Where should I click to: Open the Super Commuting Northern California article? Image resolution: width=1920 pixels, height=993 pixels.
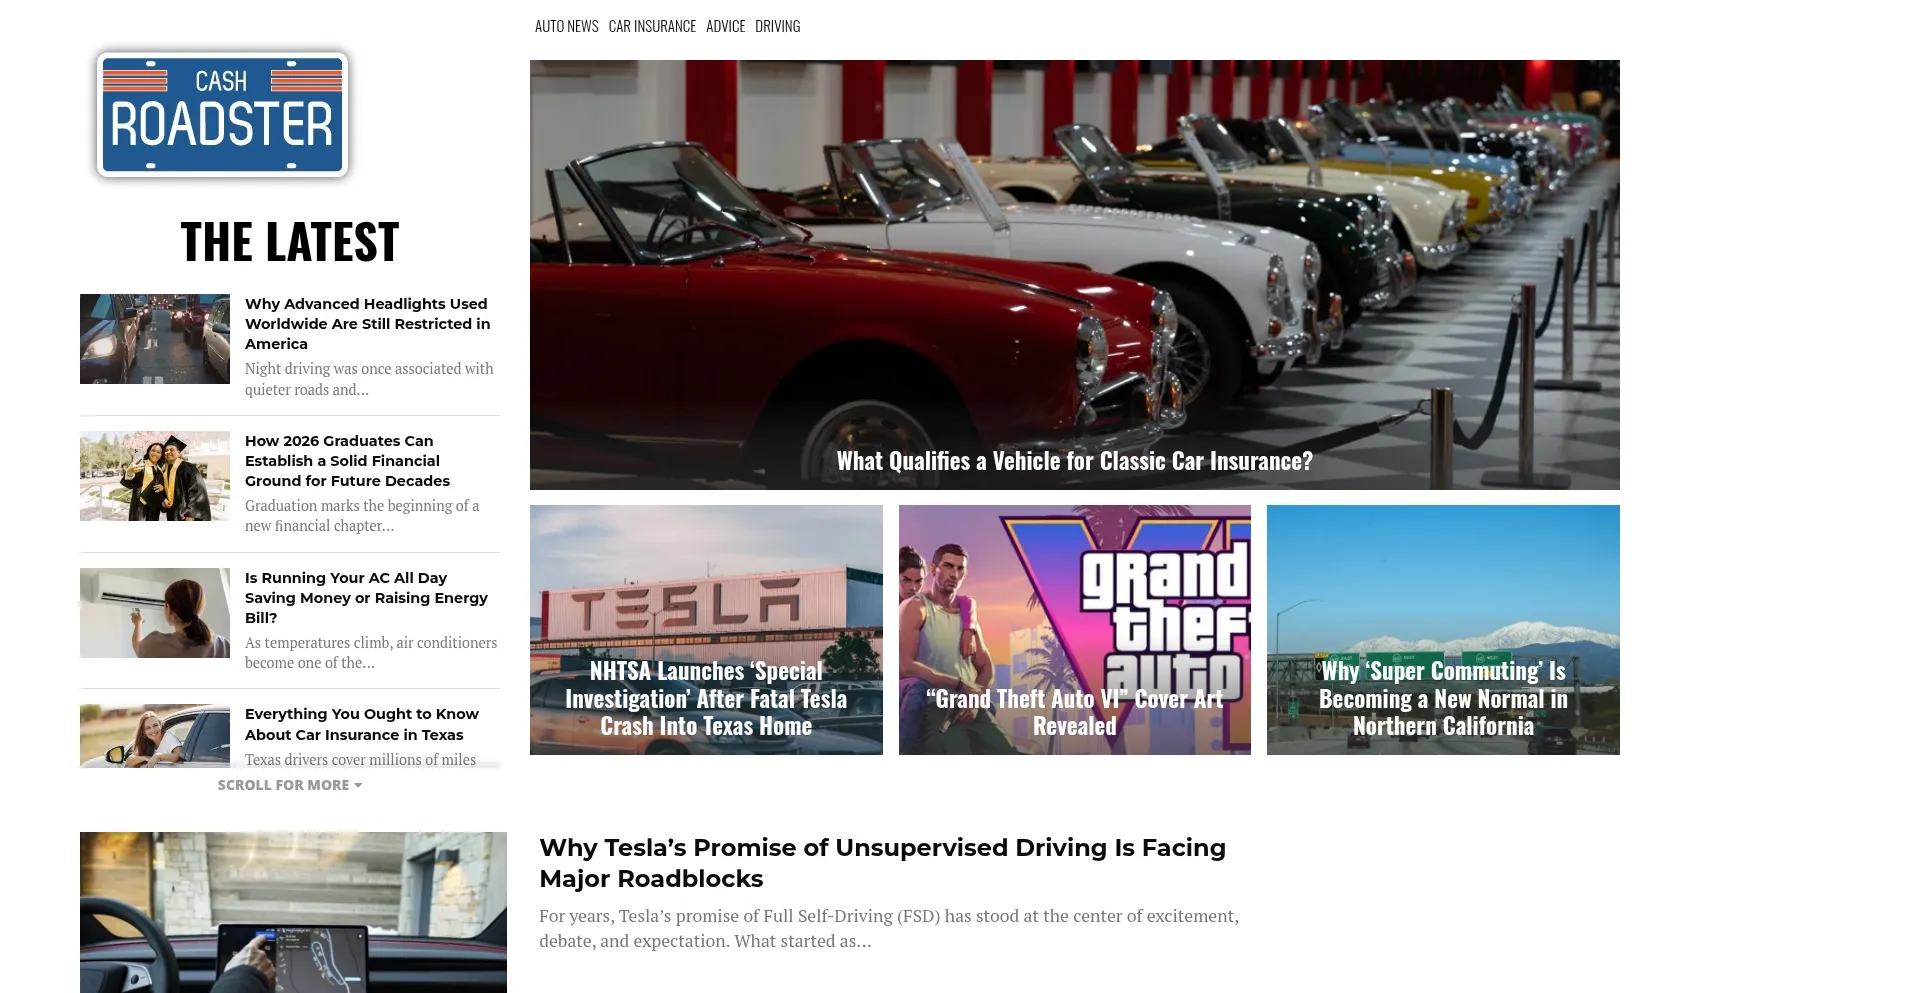point(1442,630)
